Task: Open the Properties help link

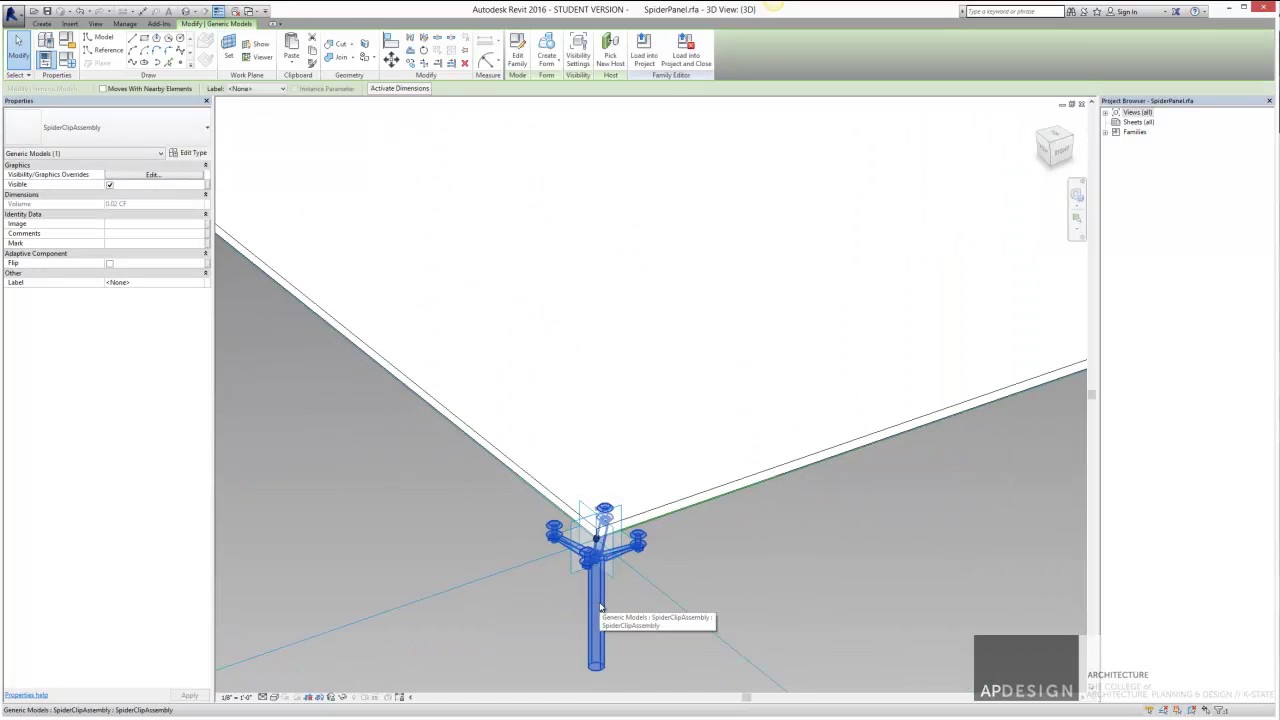Action: tap(26, 695)
